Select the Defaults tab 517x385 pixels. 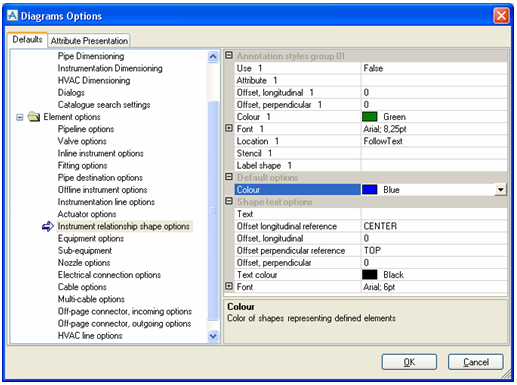[x=27, y=39]
